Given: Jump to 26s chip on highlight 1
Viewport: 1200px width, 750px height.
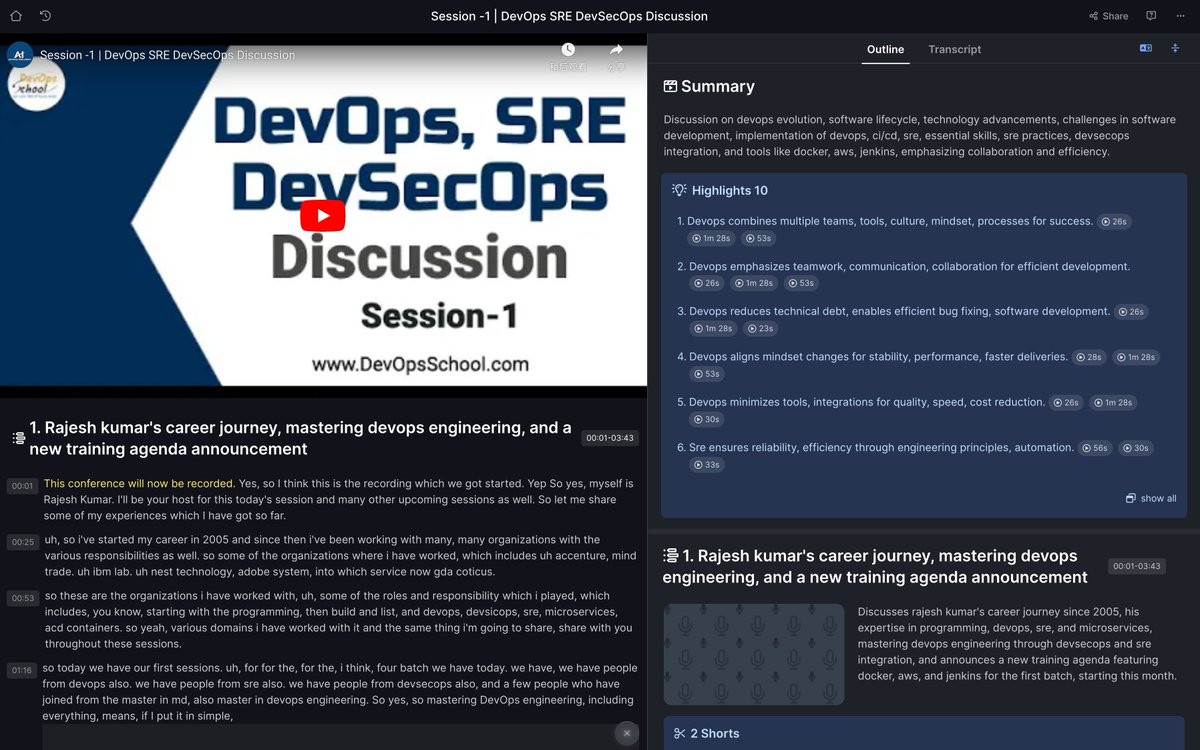Looking at the screenshot, I should [1114, 222].
